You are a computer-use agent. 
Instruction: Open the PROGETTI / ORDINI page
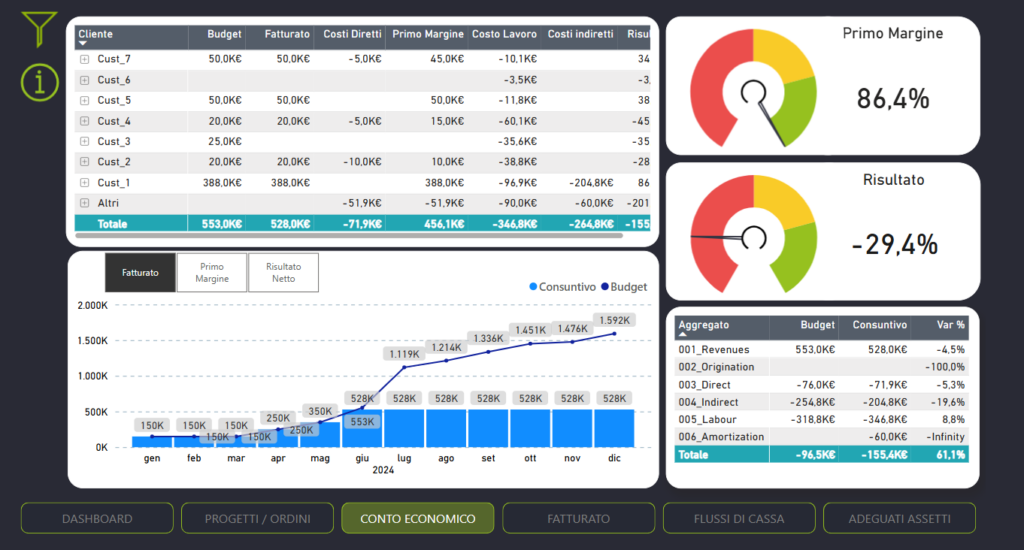click(x=257, y=518)
